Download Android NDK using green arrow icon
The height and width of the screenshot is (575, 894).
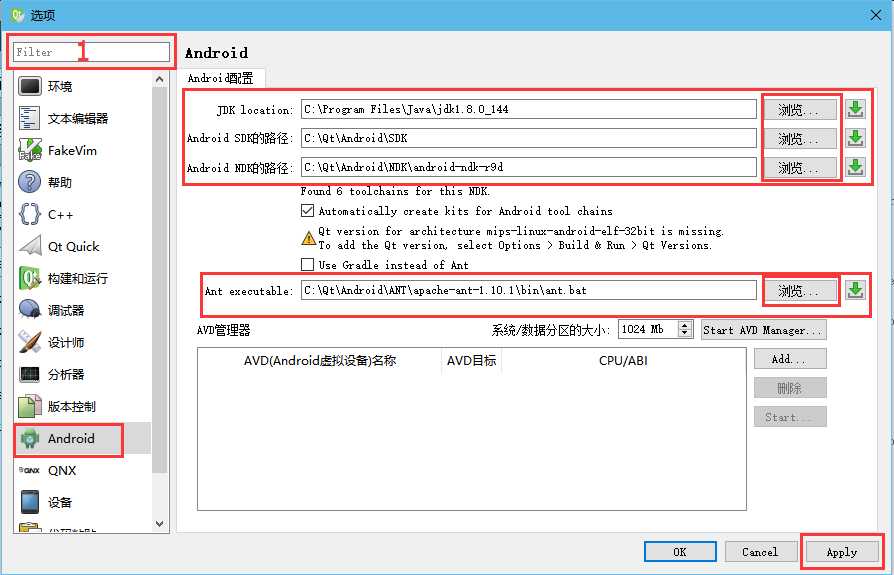tap(855, 167)
